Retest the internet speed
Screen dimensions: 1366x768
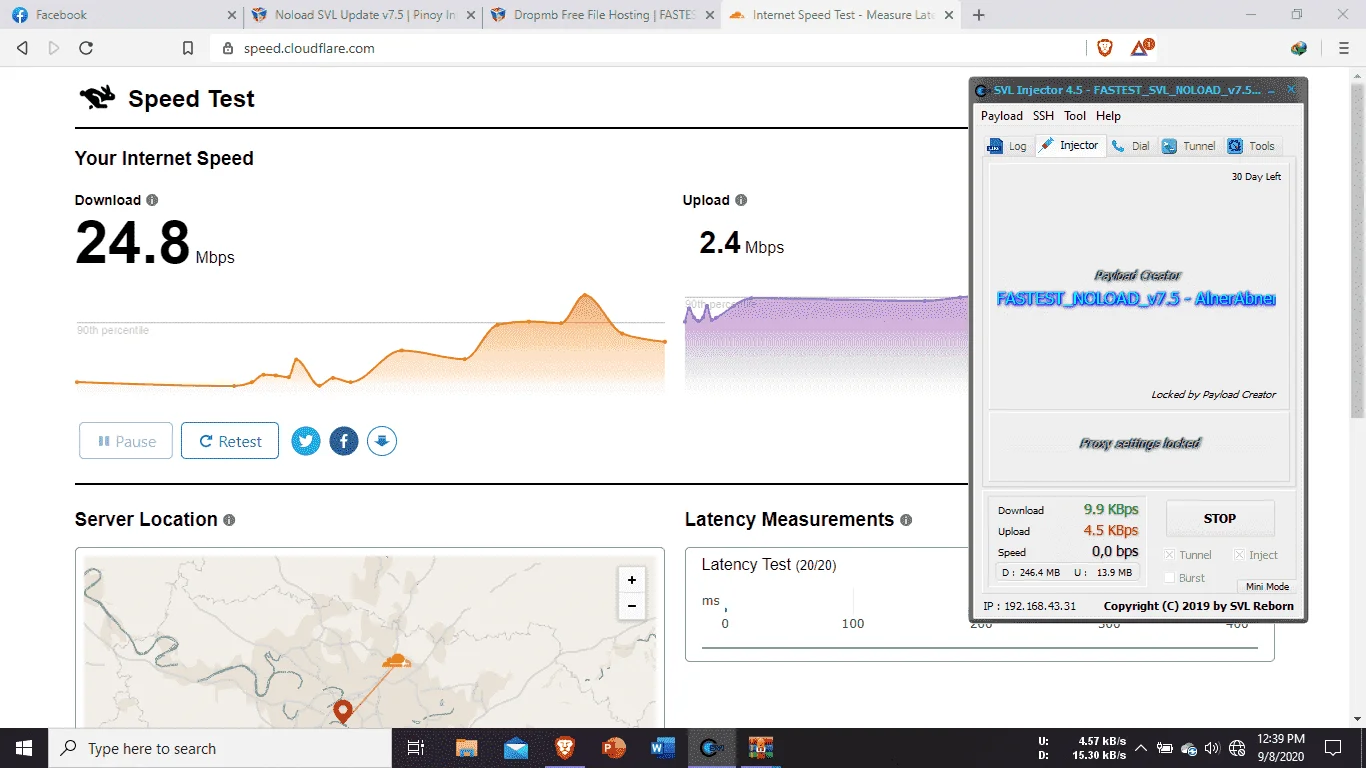pyautogui.click(x=230, y=441)
